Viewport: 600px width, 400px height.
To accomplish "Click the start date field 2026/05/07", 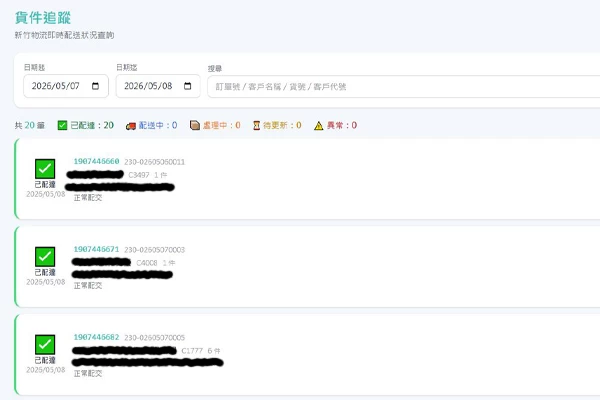I will [66, 86].
